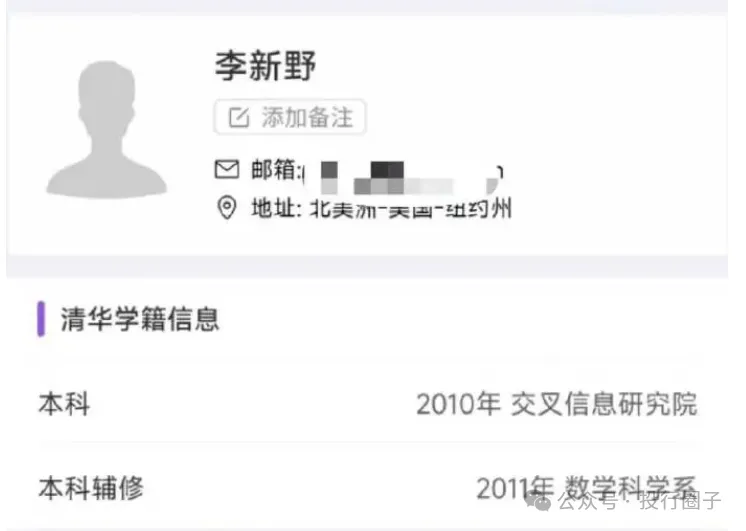Click 2010年 交叉信息研究院 entry

(557, 404)
